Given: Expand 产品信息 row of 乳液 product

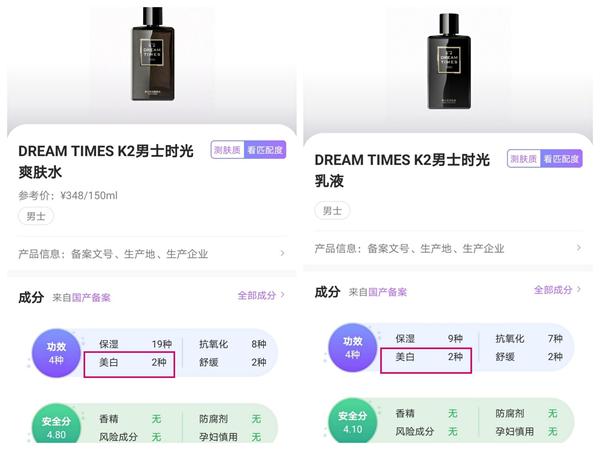Looking at the screenshot, I should pyautogui.click(x=448, y=248).
